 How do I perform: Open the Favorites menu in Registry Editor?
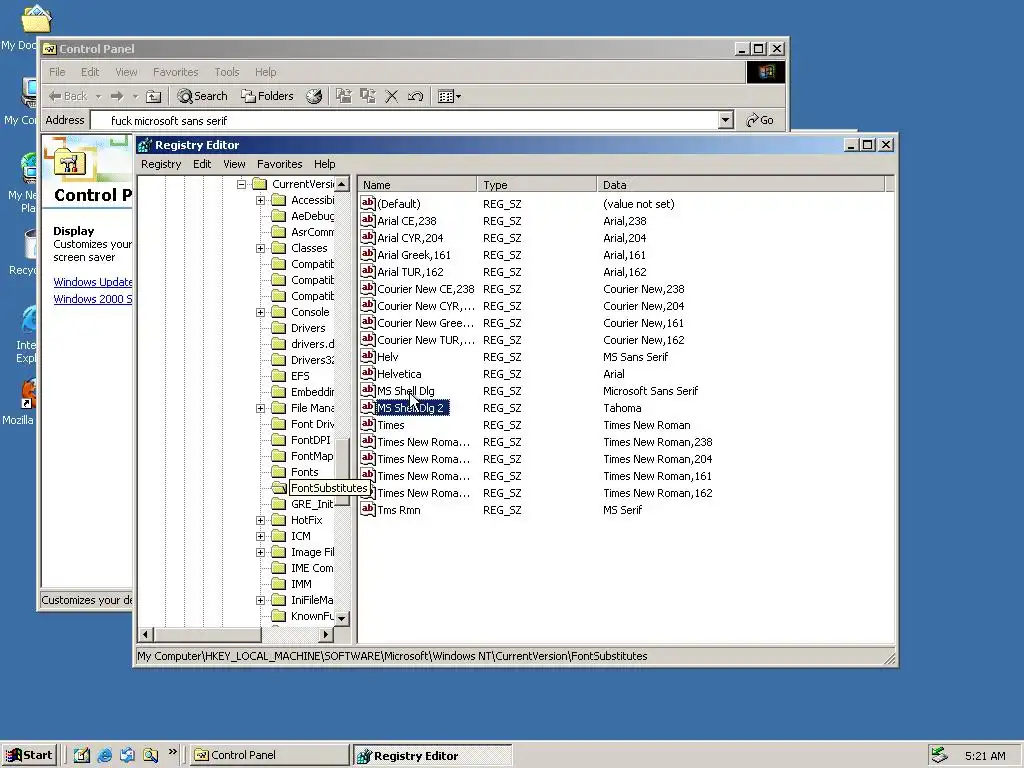coord(280,164)
